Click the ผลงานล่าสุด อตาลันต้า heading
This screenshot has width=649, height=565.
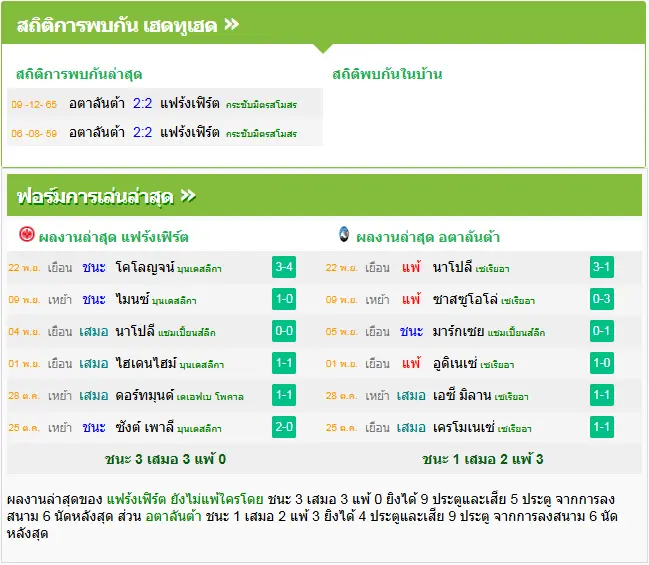point(428,237)
